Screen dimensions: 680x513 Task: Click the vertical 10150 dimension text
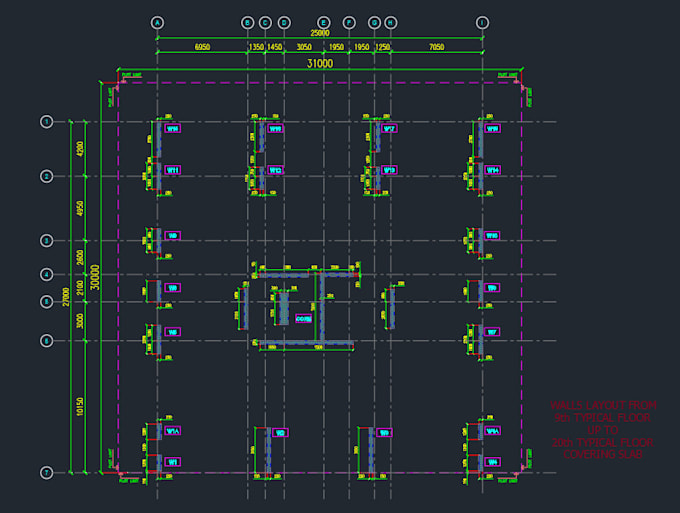(x=80, y=407)
